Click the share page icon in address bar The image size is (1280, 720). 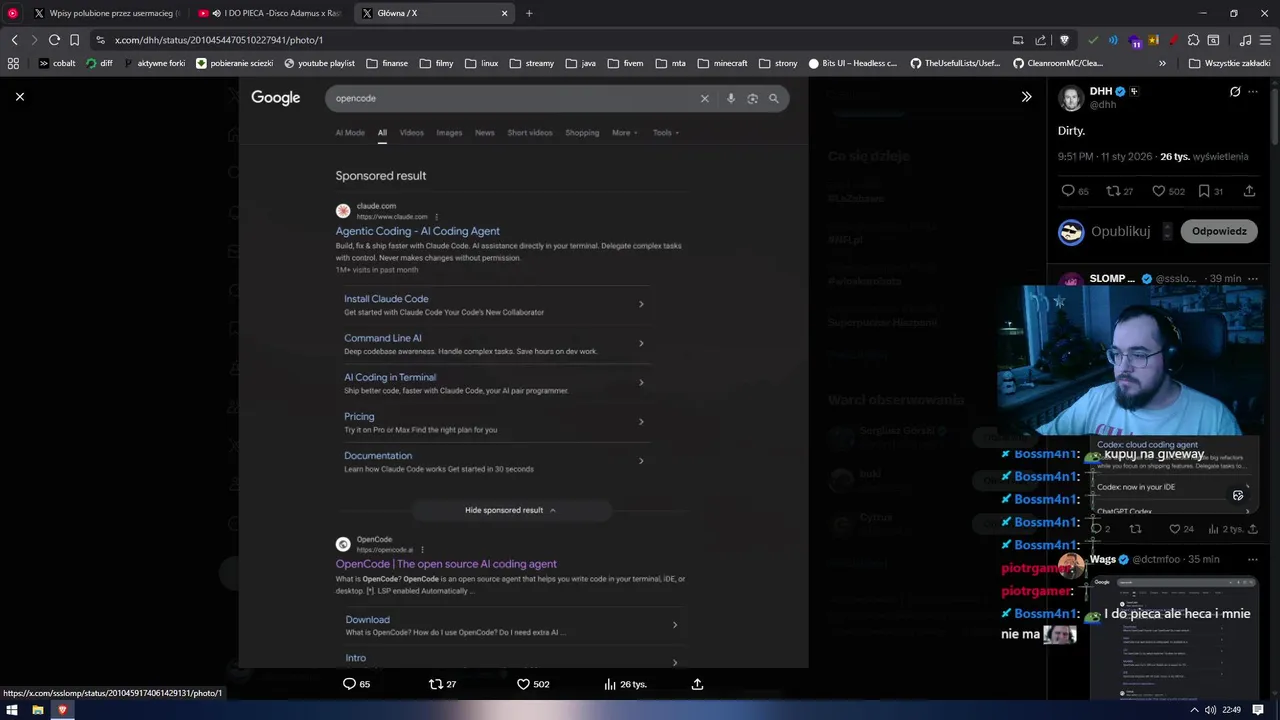[1041, 40]
